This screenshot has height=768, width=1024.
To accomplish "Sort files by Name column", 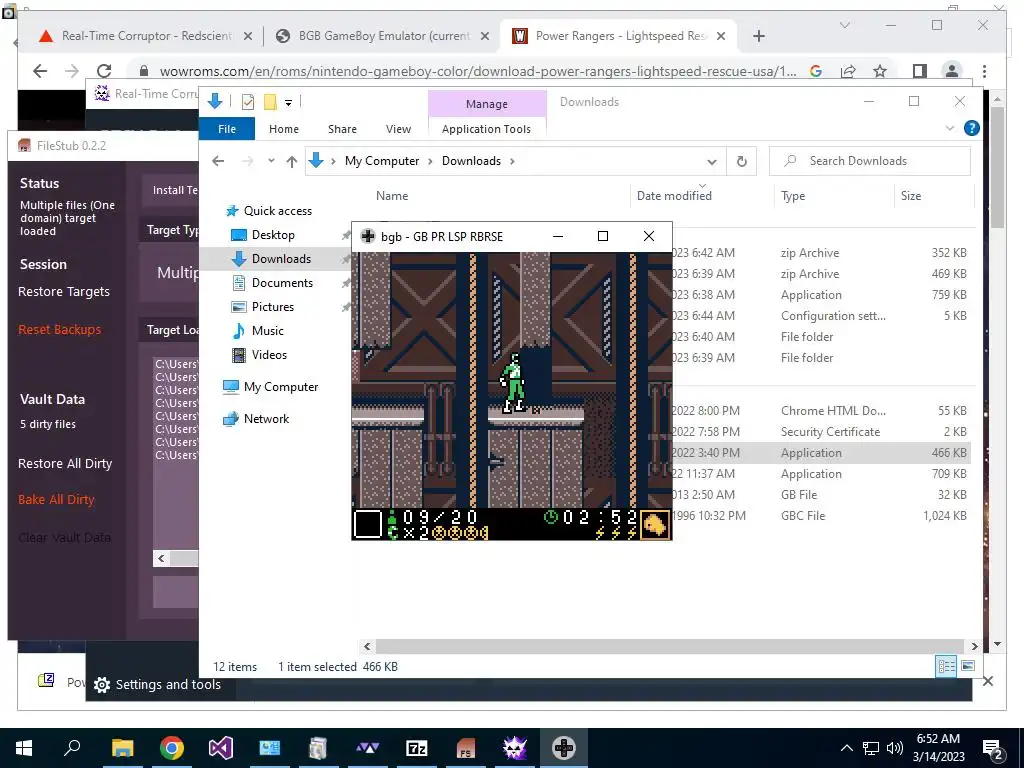I will (392, 196).
